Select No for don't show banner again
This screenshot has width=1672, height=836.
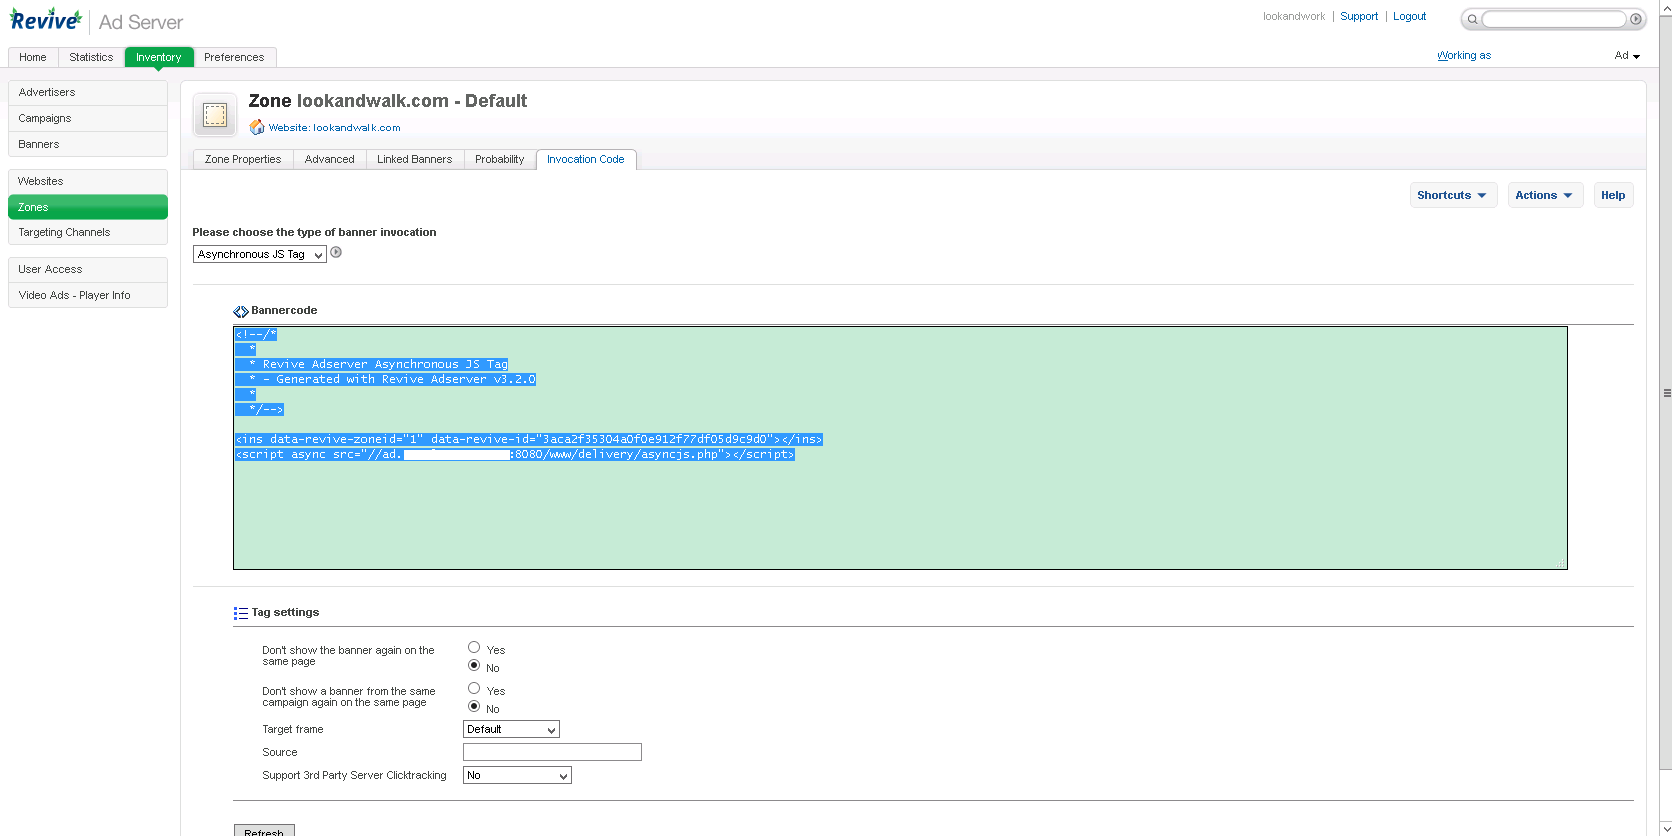(x=474, y=665)
